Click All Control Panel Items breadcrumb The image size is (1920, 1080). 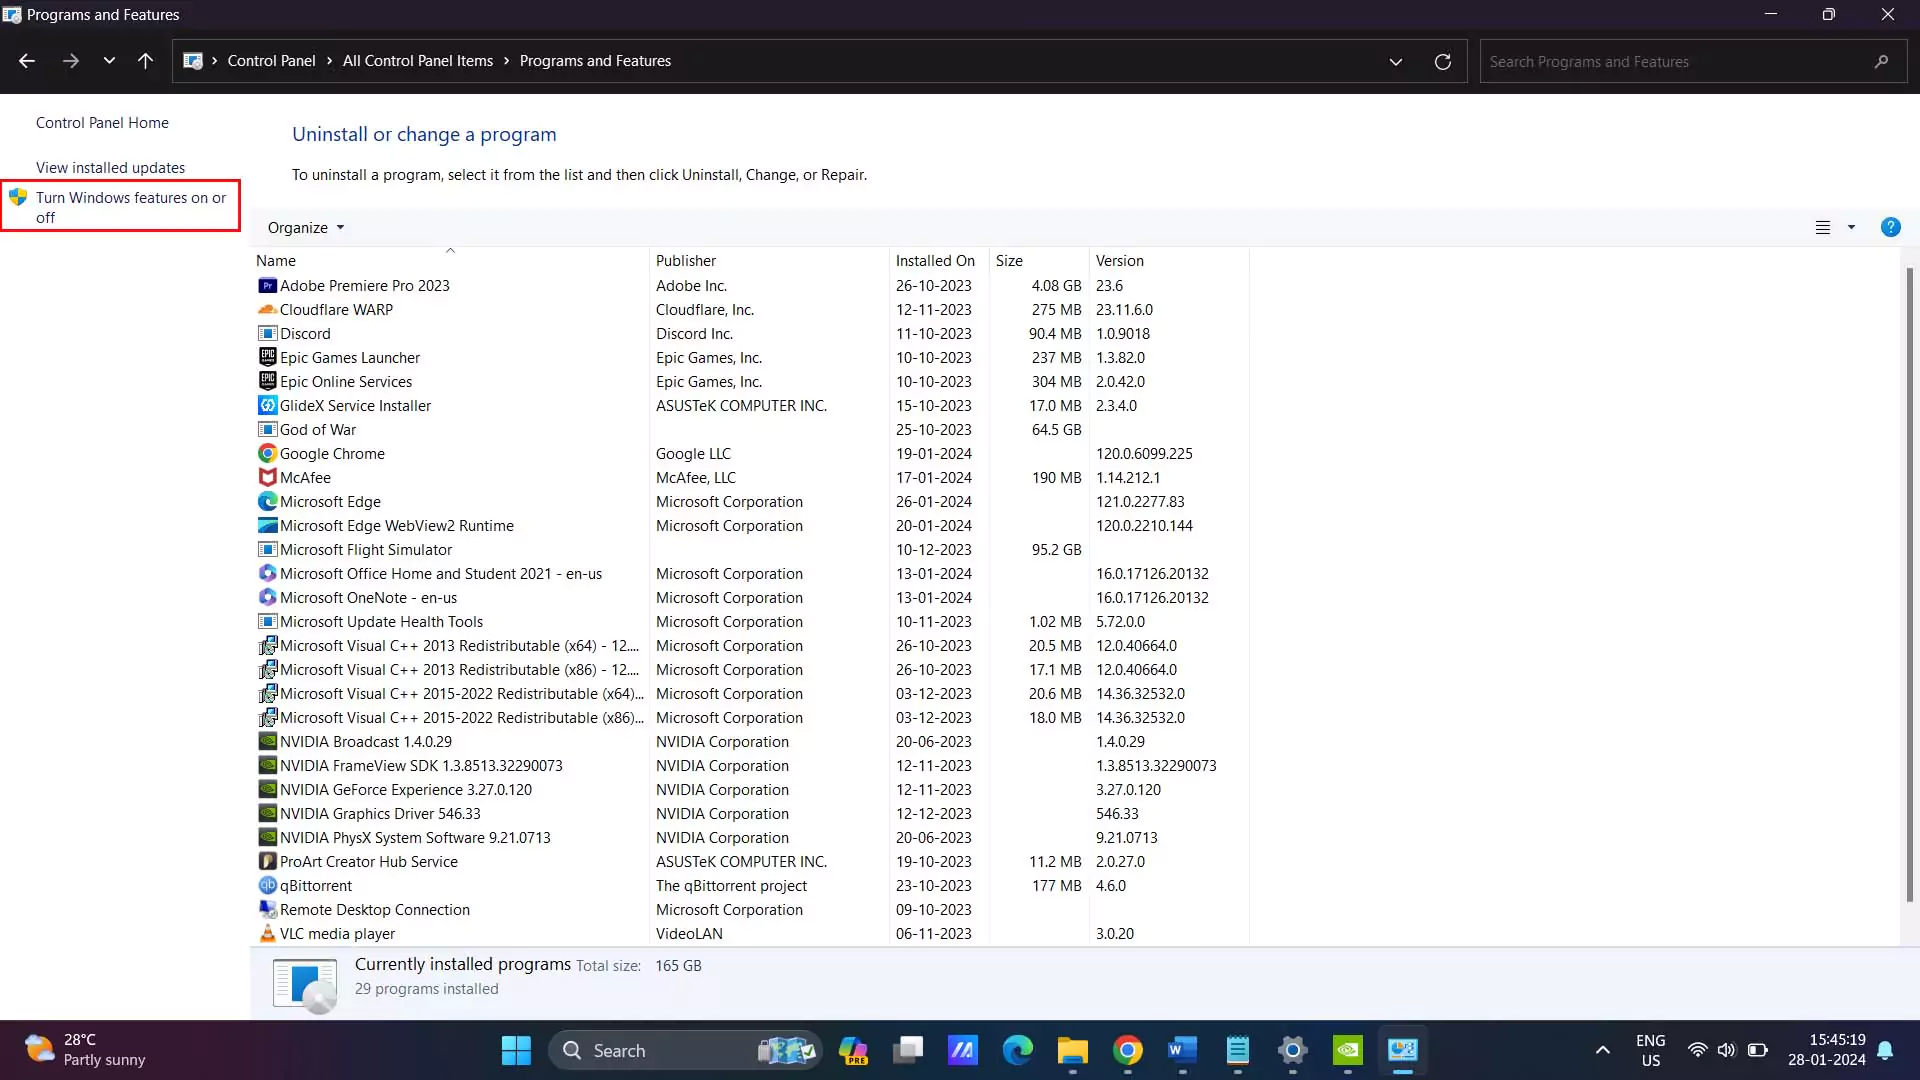point(418,61)
